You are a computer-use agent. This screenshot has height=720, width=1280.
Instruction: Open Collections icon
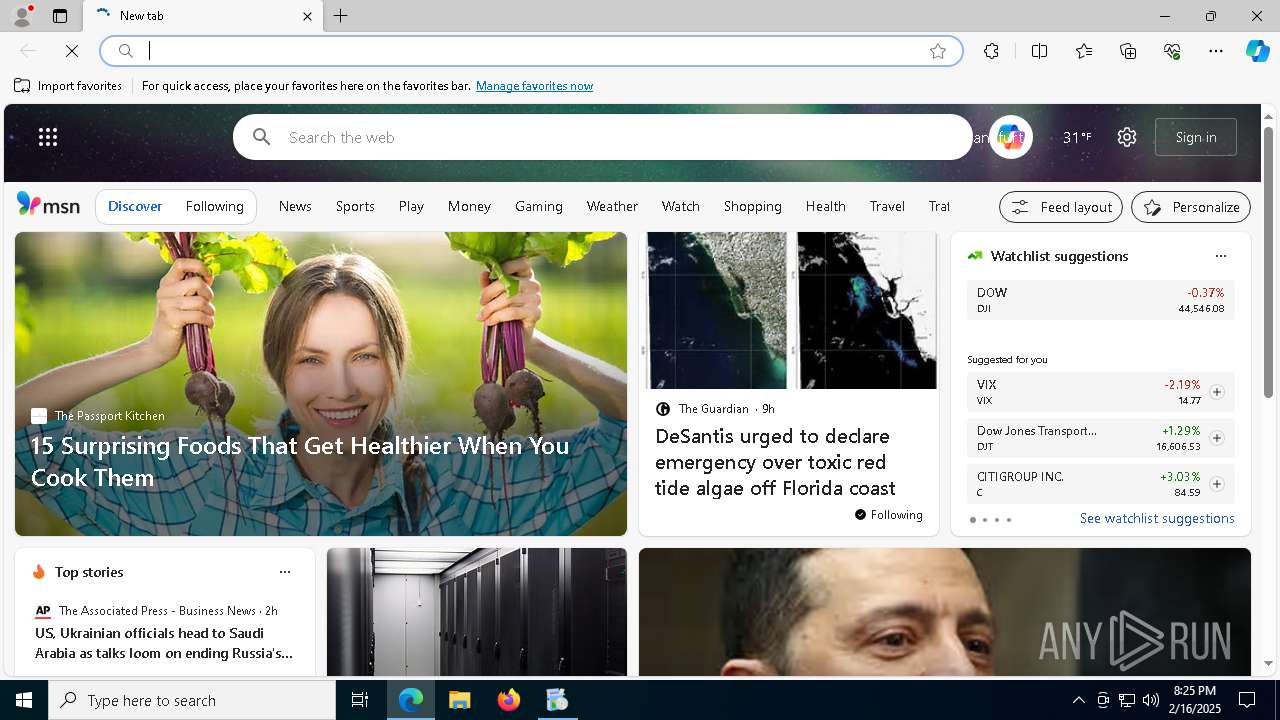click(1128, 51)
